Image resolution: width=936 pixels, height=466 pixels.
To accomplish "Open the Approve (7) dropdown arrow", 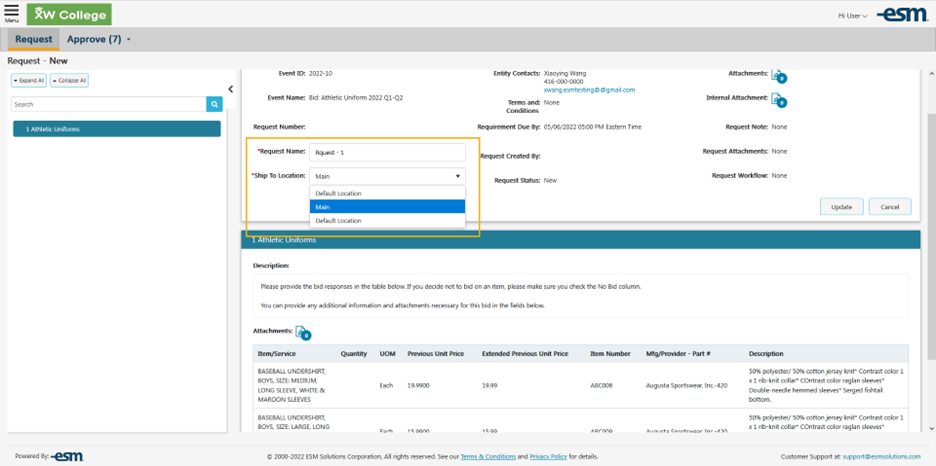I will (x=129, y=40).
